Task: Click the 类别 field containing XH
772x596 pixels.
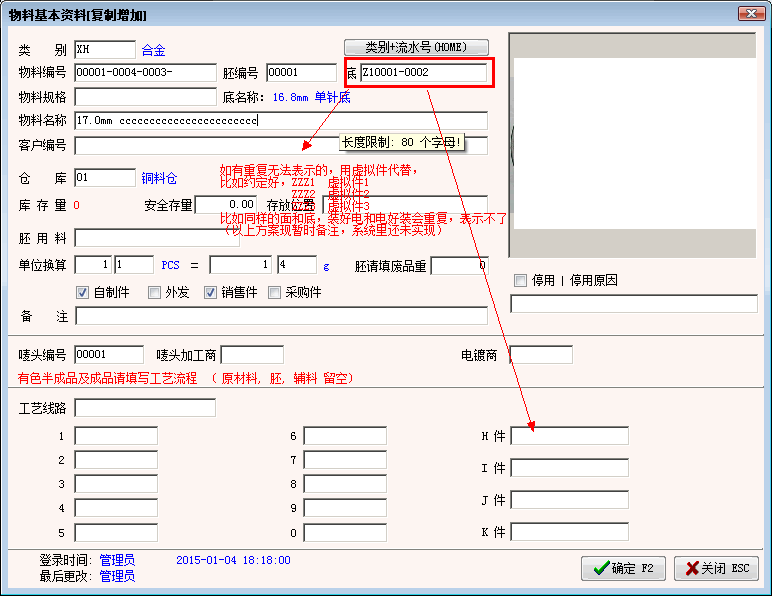Action: [105, 50]
